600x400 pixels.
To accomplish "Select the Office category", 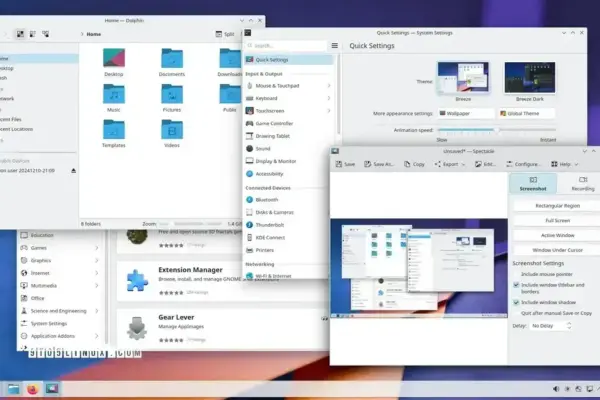I will 60,298.
